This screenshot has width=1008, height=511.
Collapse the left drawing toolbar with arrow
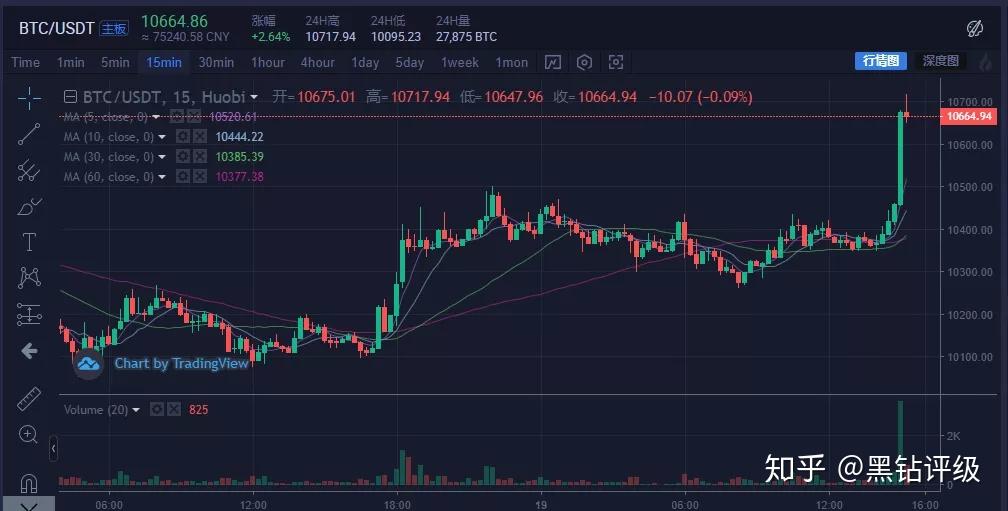pyautogui.click(x=53, y=448)
